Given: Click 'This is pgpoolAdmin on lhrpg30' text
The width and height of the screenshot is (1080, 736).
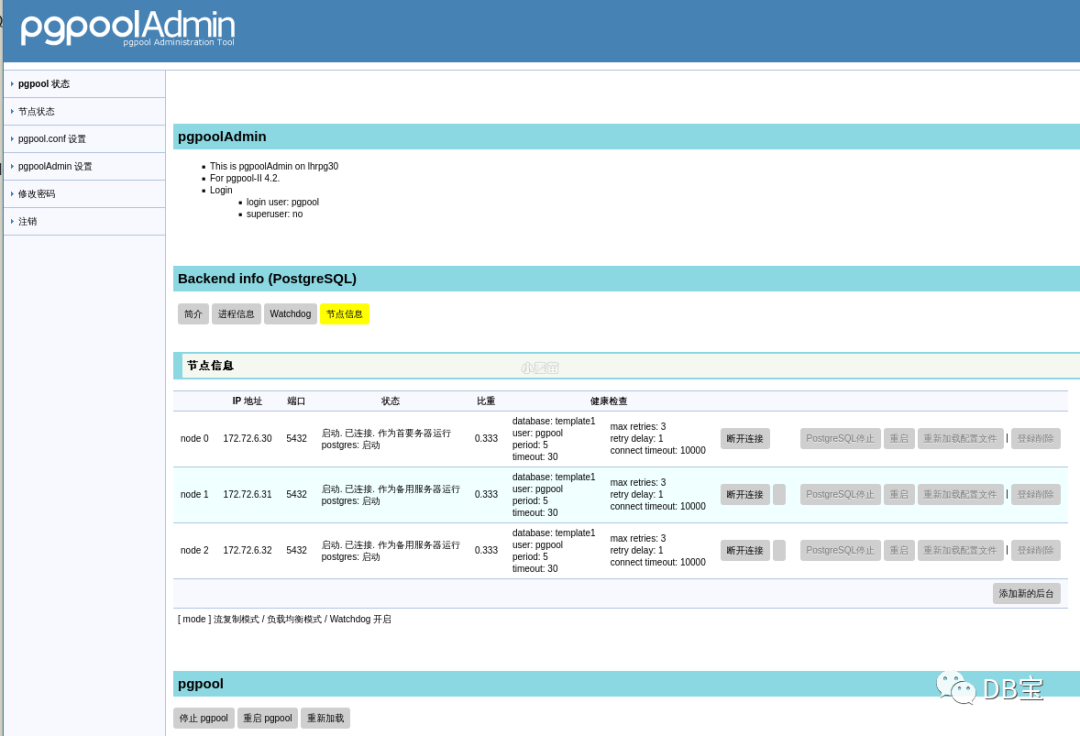Looking at the screenshot, I should (x=274, y=166).
